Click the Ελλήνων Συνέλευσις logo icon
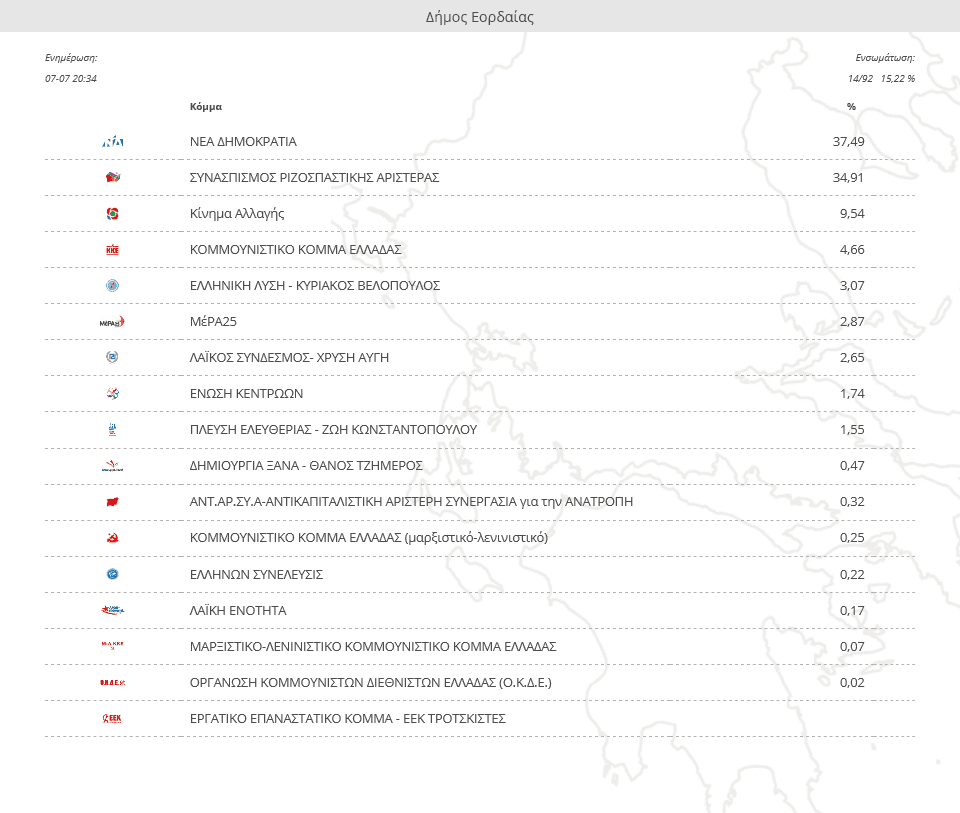960x813 pixels. coord(113,574)
